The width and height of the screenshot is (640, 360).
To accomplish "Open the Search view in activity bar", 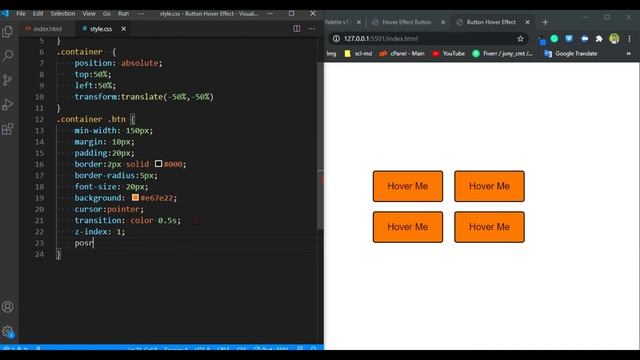I will (7, 56).
